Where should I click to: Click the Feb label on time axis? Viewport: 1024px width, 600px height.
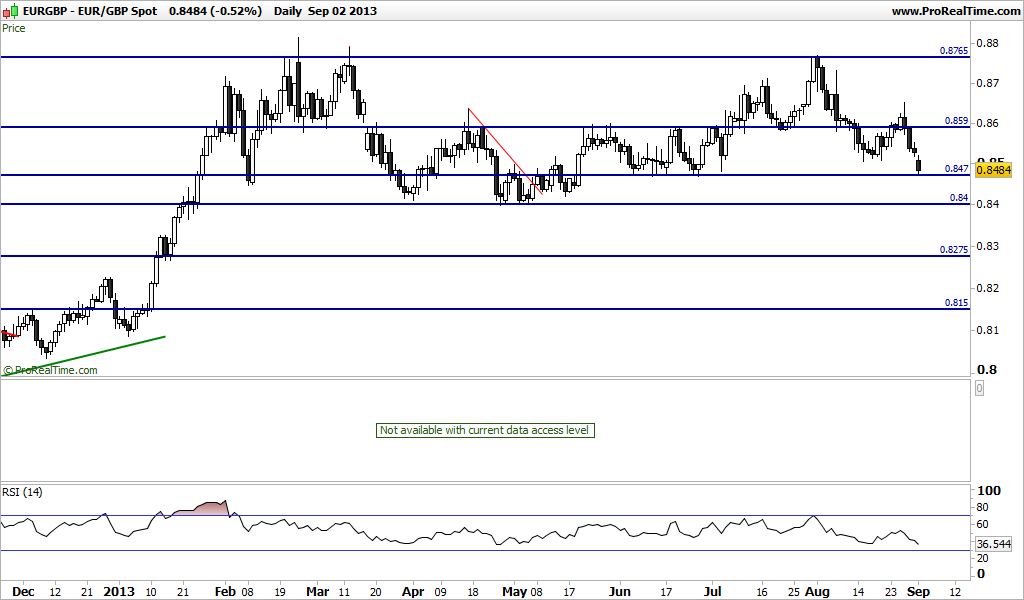(x=225, y=592)
